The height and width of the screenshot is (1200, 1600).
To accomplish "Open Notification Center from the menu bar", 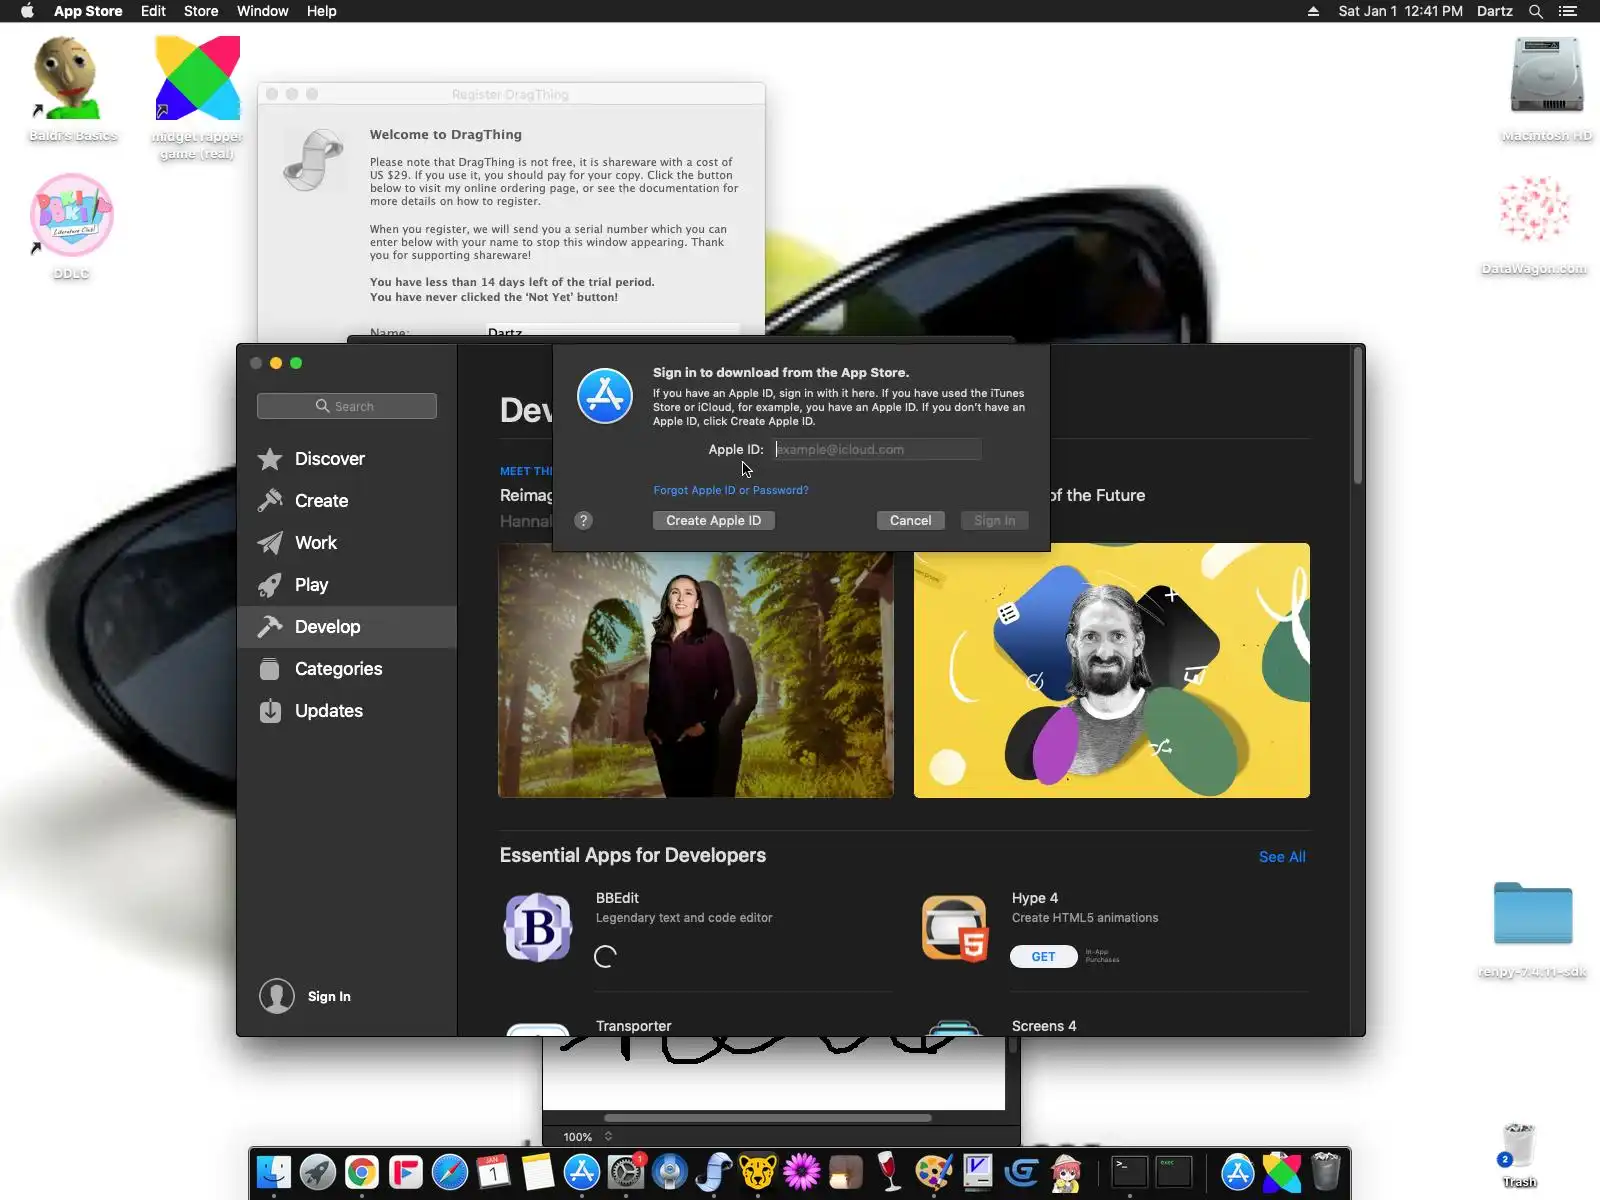I will 1568,11.
